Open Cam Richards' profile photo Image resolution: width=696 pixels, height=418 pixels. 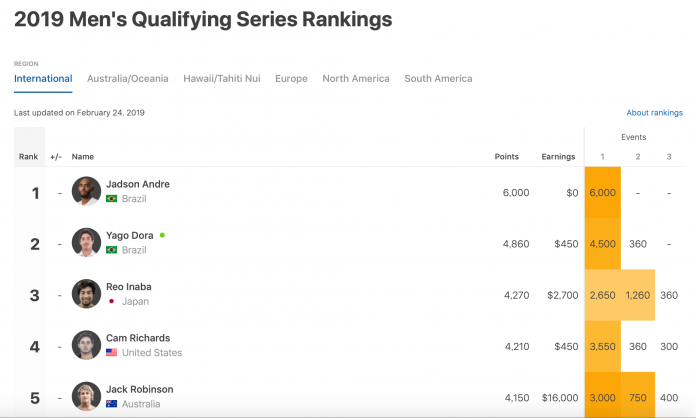[86, 345]
